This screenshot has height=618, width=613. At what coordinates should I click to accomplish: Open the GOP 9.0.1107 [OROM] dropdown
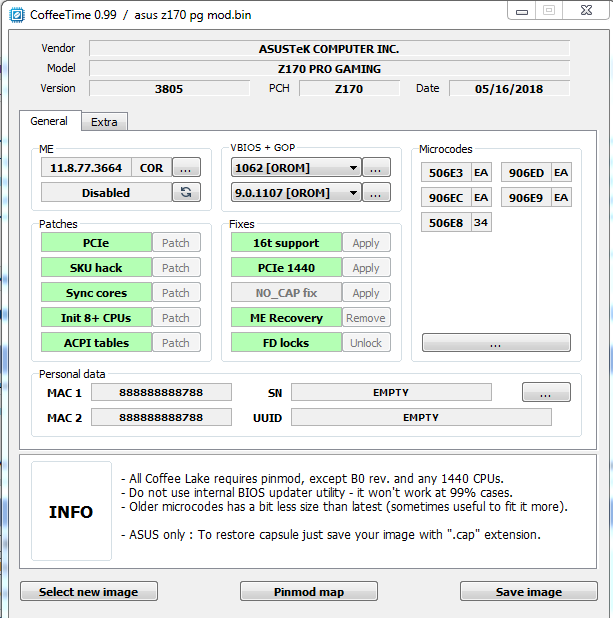[x=296, y=192]
